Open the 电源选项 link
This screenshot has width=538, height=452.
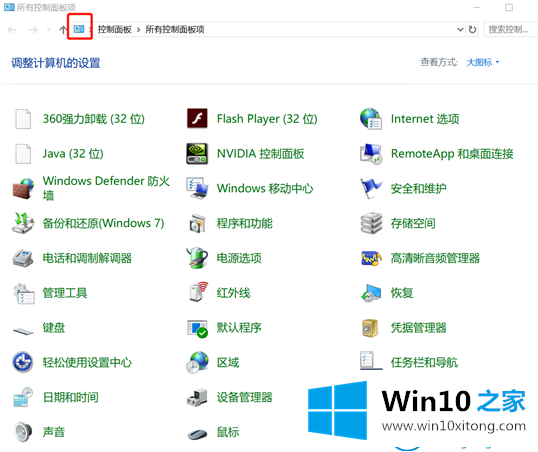click(239, 258)
